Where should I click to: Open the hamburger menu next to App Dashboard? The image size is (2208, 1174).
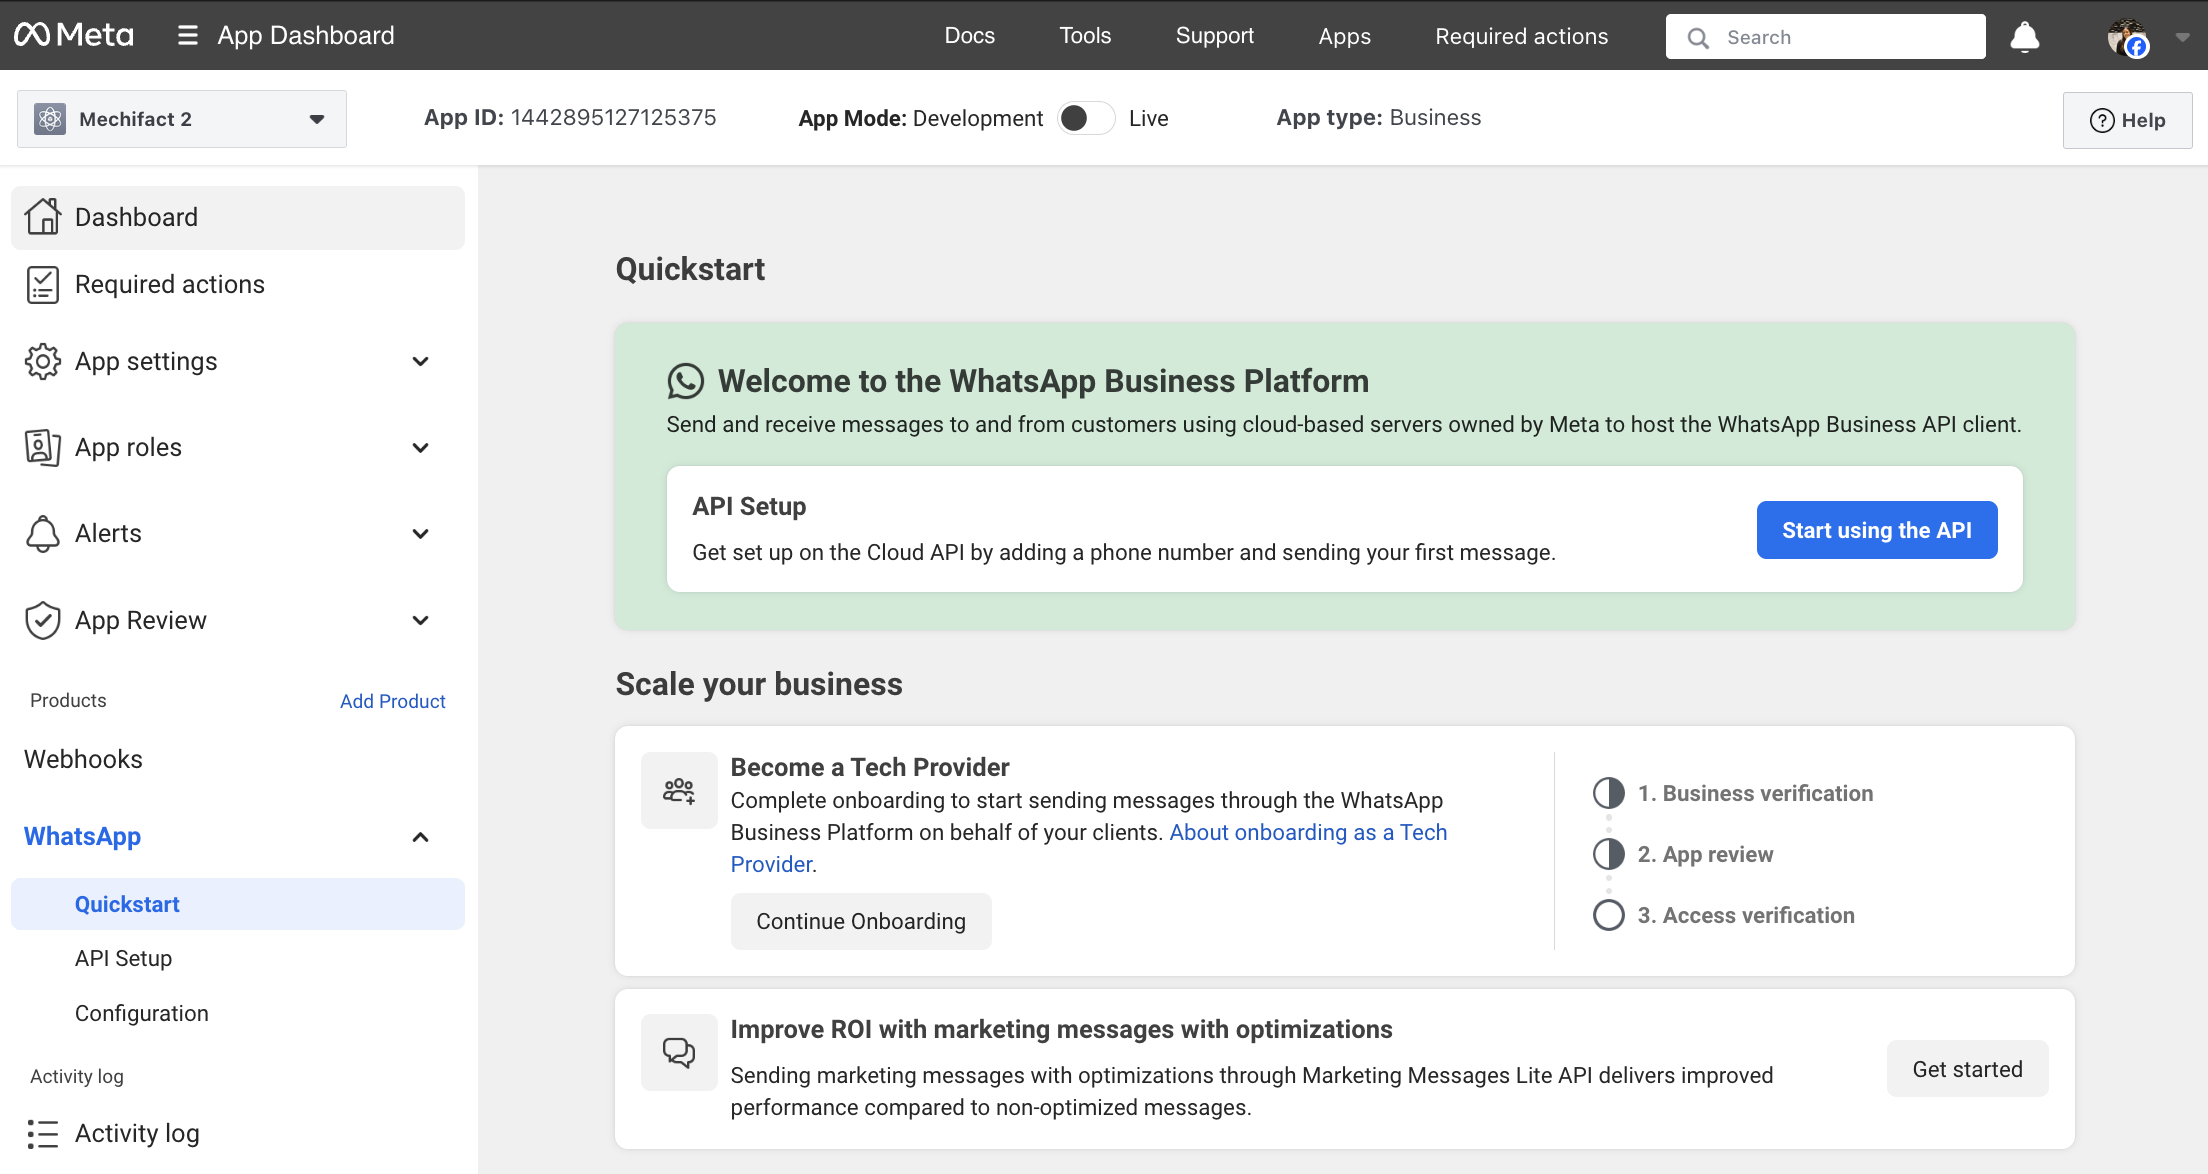[186, 35]
